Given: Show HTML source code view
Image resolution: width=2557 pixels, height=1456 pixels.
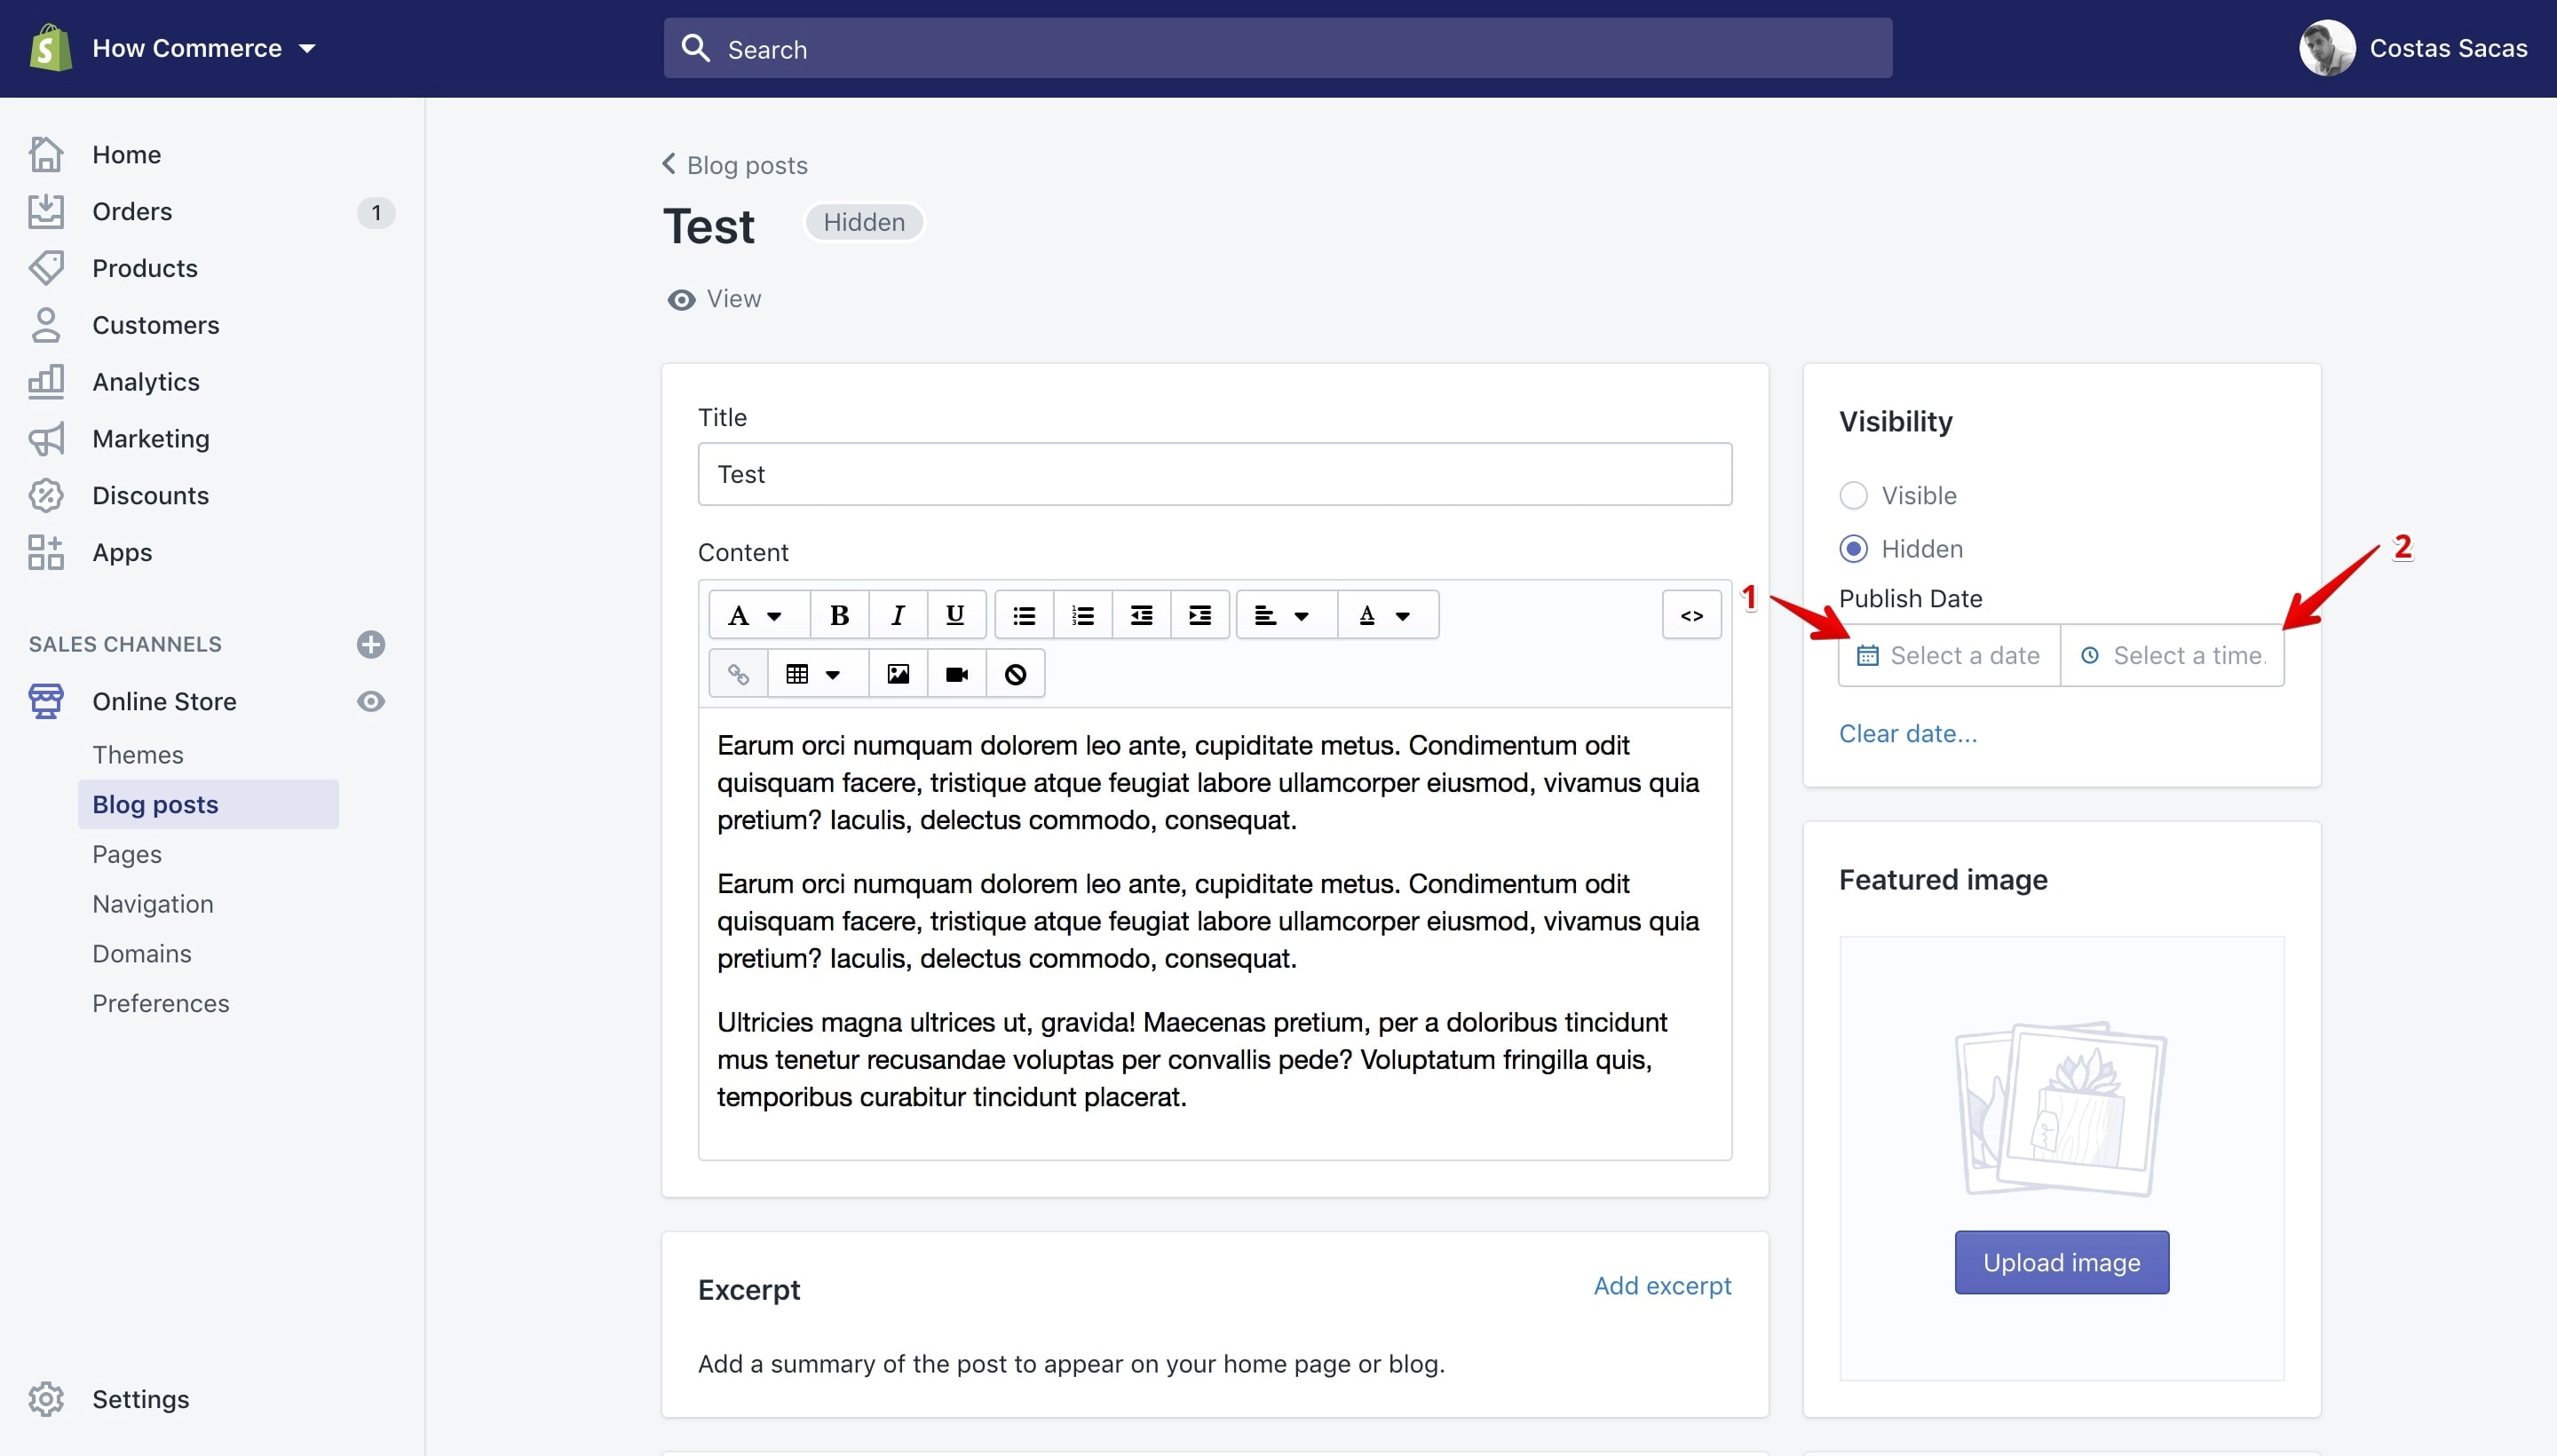Looking at the screenshot, I should click(x=1692, y=615).
